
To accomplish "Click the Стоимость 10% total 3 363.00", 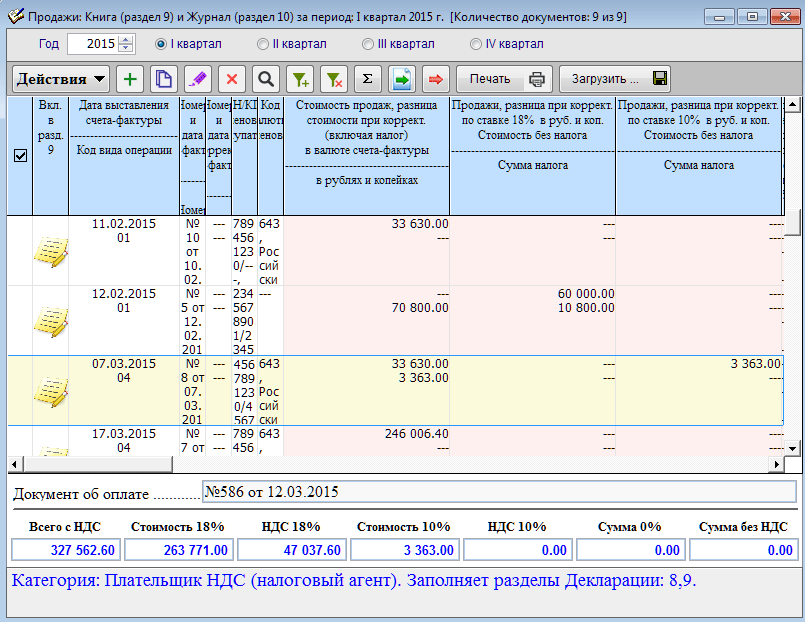I will [x=405, y=550].
